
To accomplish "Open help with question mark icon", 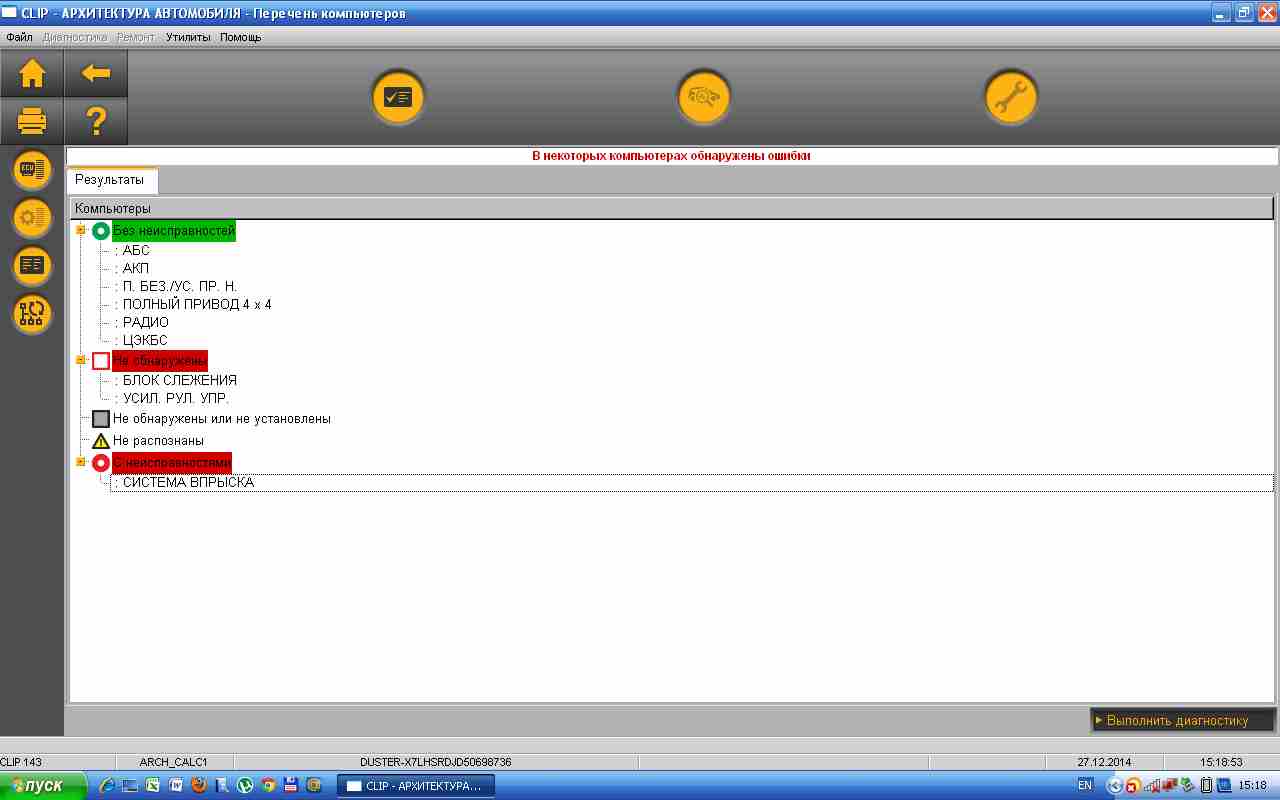I will pyautogui.click(x=96, y=122).
